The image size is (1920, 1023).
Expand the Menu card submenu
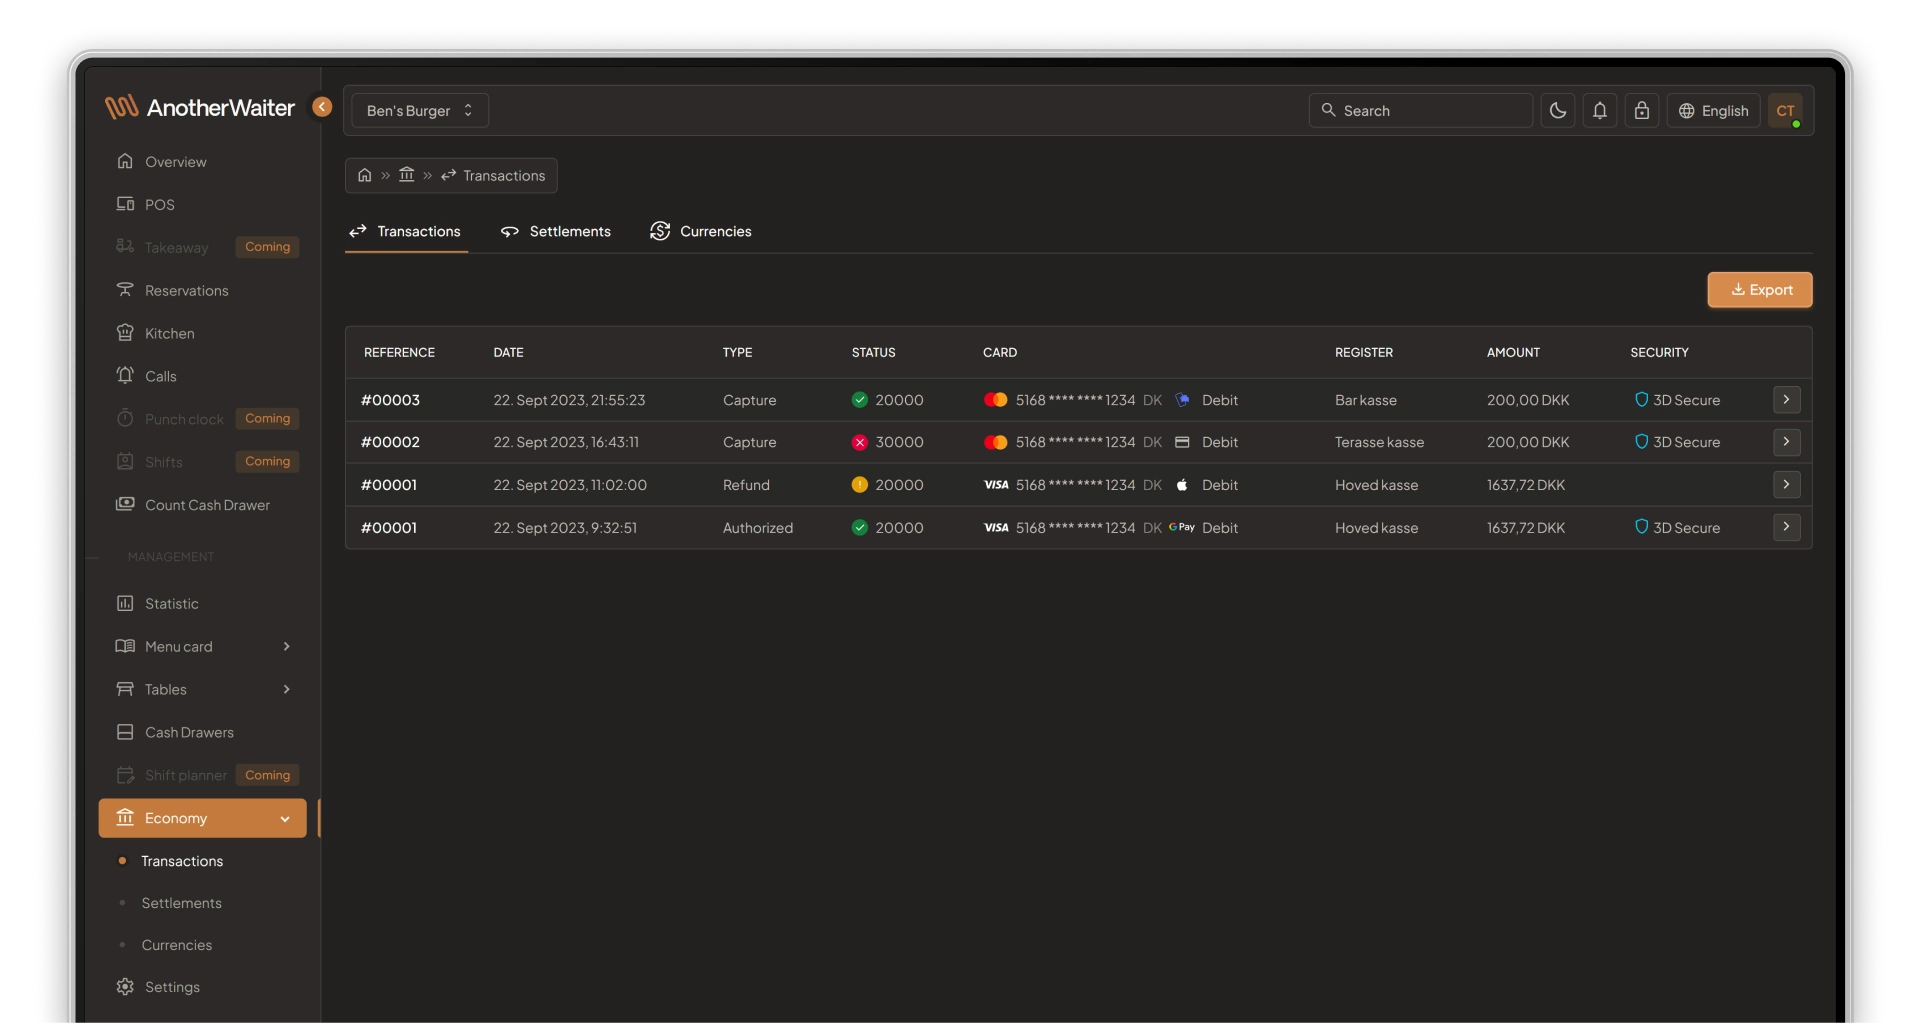[203, 647]
